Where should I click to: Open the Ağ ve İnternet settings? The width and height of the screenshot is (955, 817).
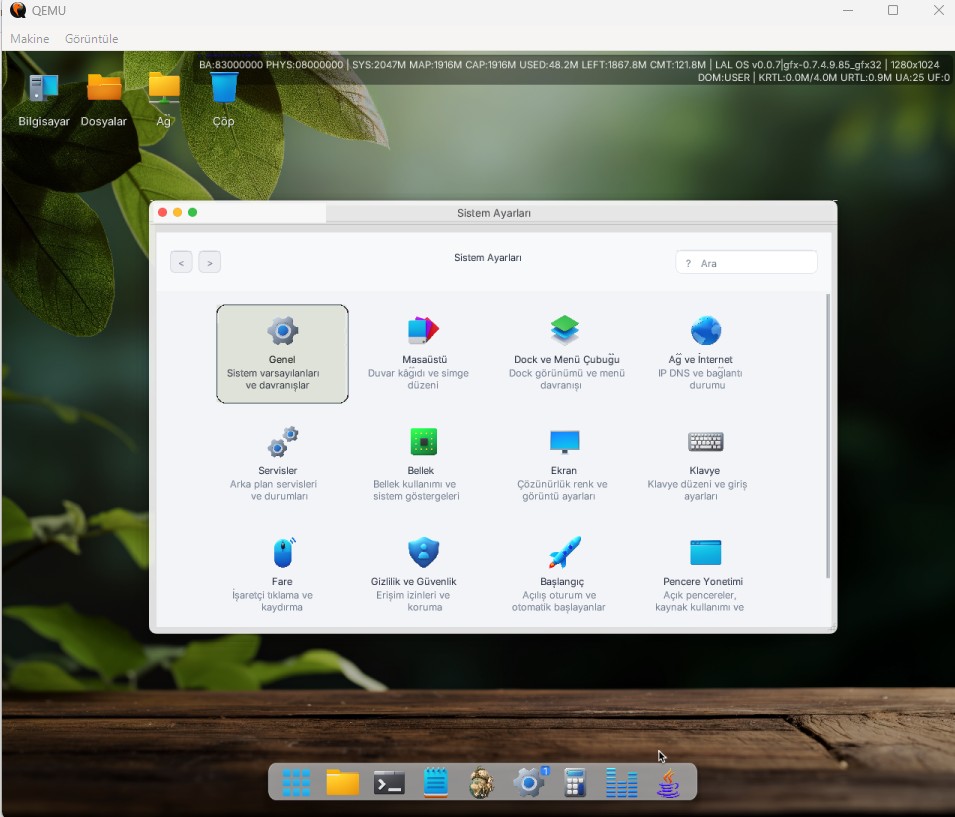[705, 353]
